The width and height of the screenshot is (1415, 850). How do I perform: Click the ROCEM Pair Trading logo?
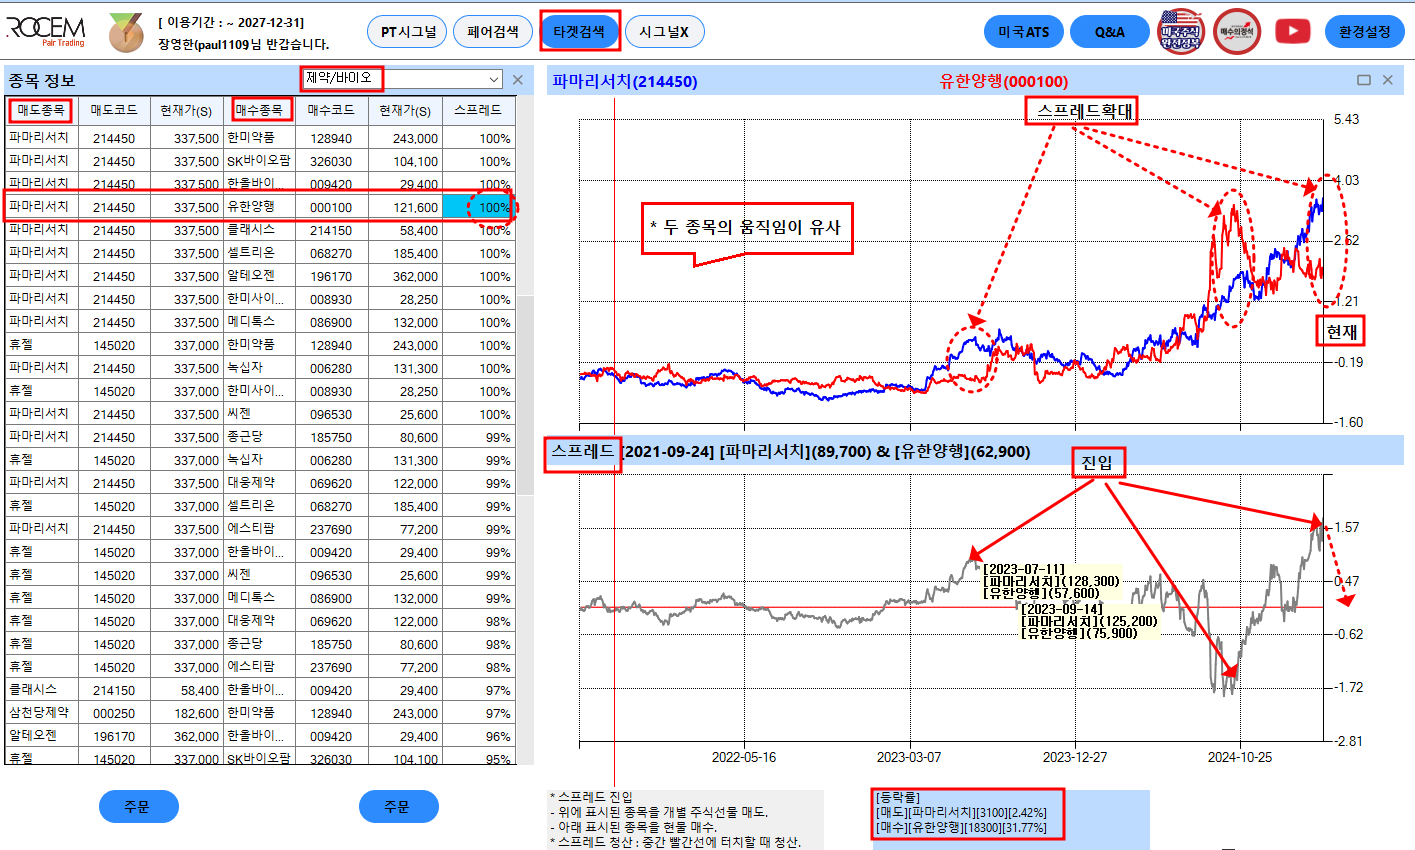pos(46,30)
